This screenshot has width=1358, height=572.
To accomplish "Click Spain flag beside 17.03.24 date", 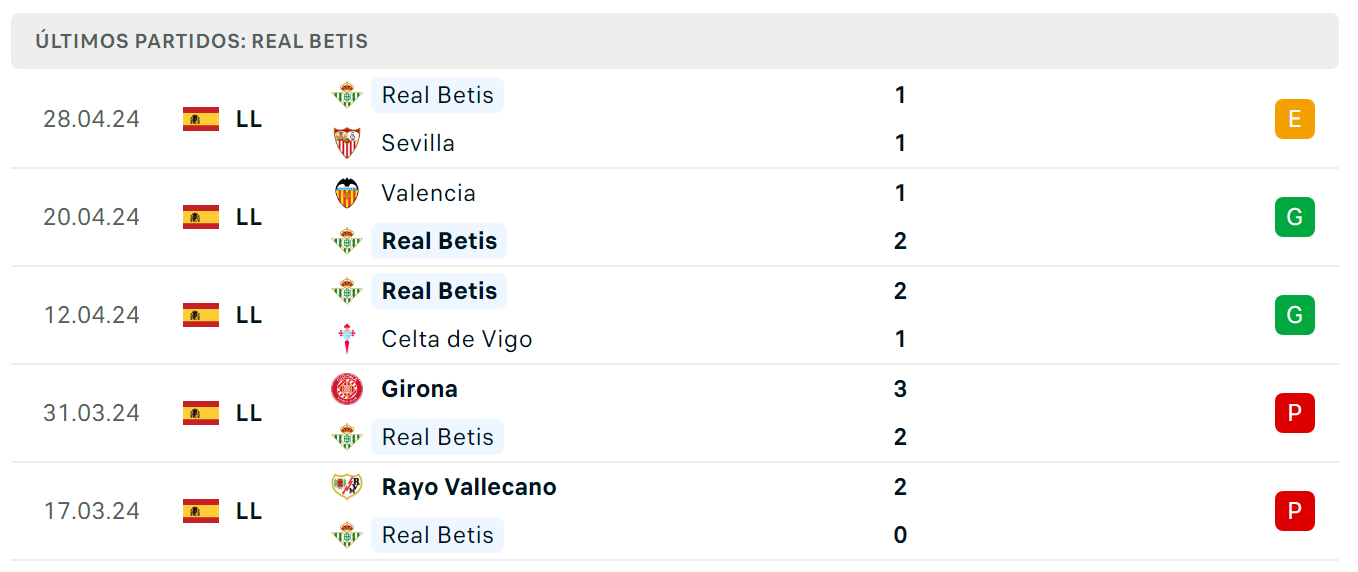I will point(201,511).
